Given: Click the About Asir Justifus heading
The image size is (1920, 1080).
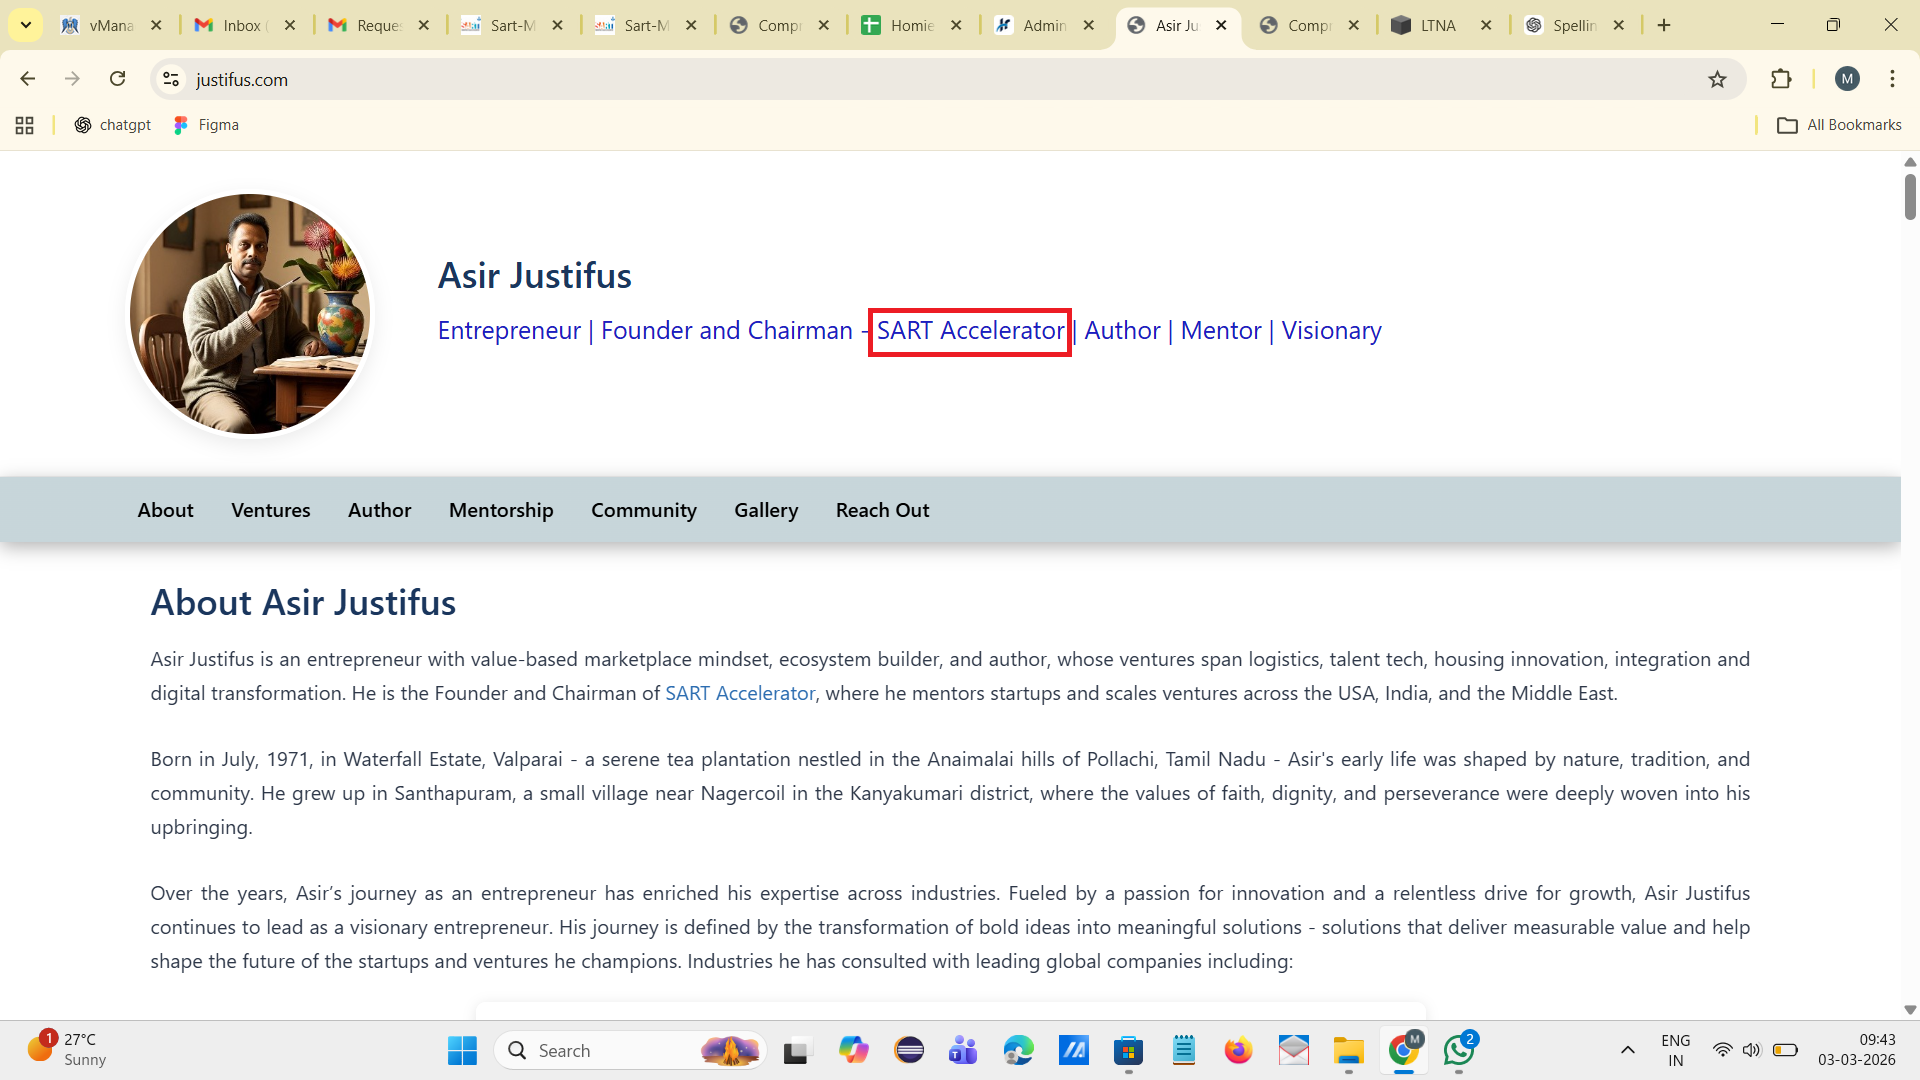Looking at the screenshot, I should point(303,603).
